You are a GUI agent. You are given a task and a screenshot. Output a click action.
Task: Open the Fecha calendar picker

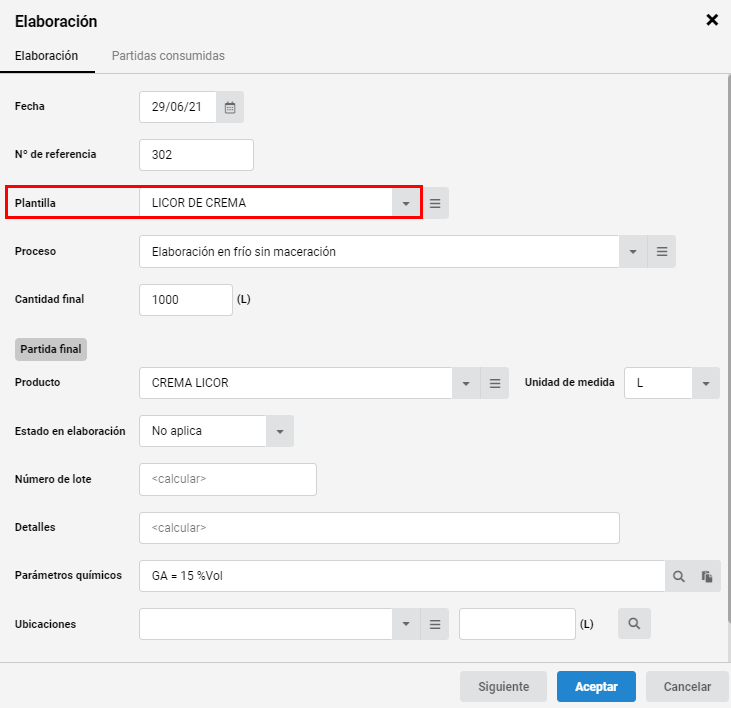(230, 107)
